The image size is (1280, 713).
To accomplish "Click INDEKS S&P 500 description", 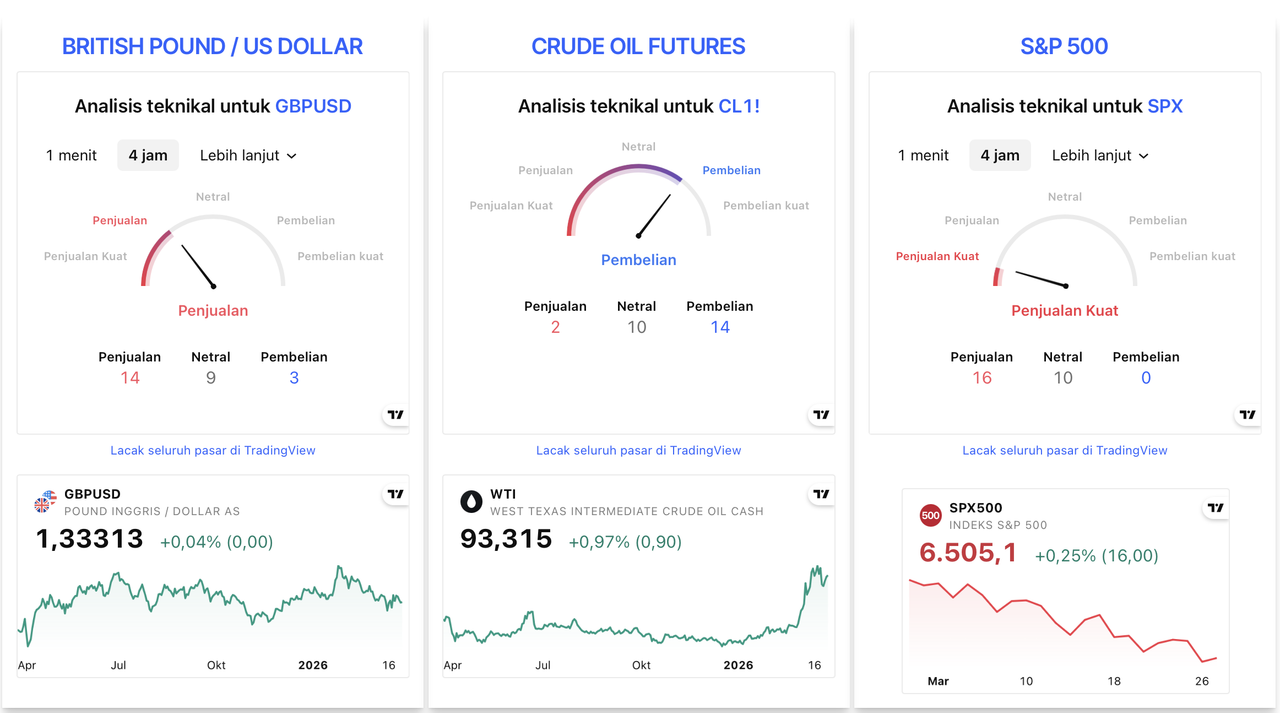I will pos(998,525).
